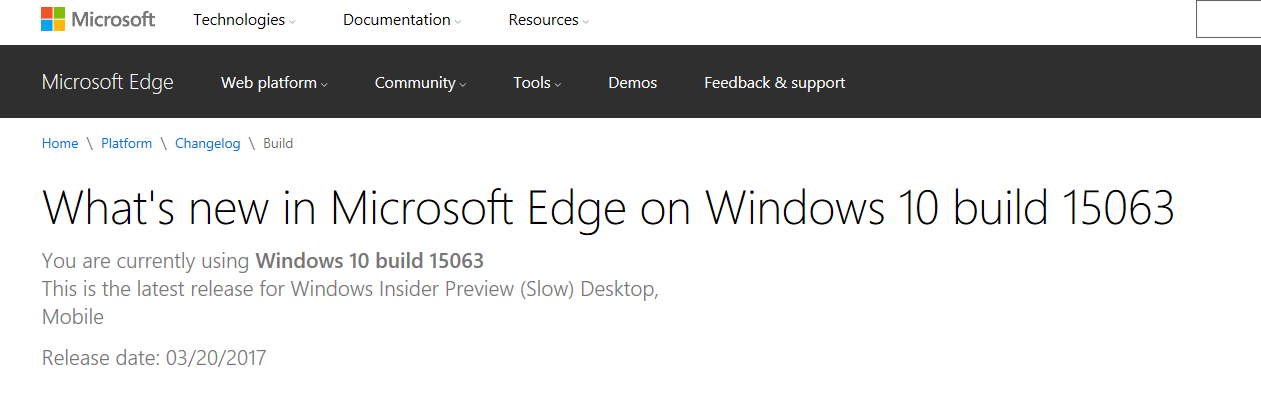Click the search box at top right
Image resolution: width=1261 pixels, height=400 pixels.
coord(1229,20)
